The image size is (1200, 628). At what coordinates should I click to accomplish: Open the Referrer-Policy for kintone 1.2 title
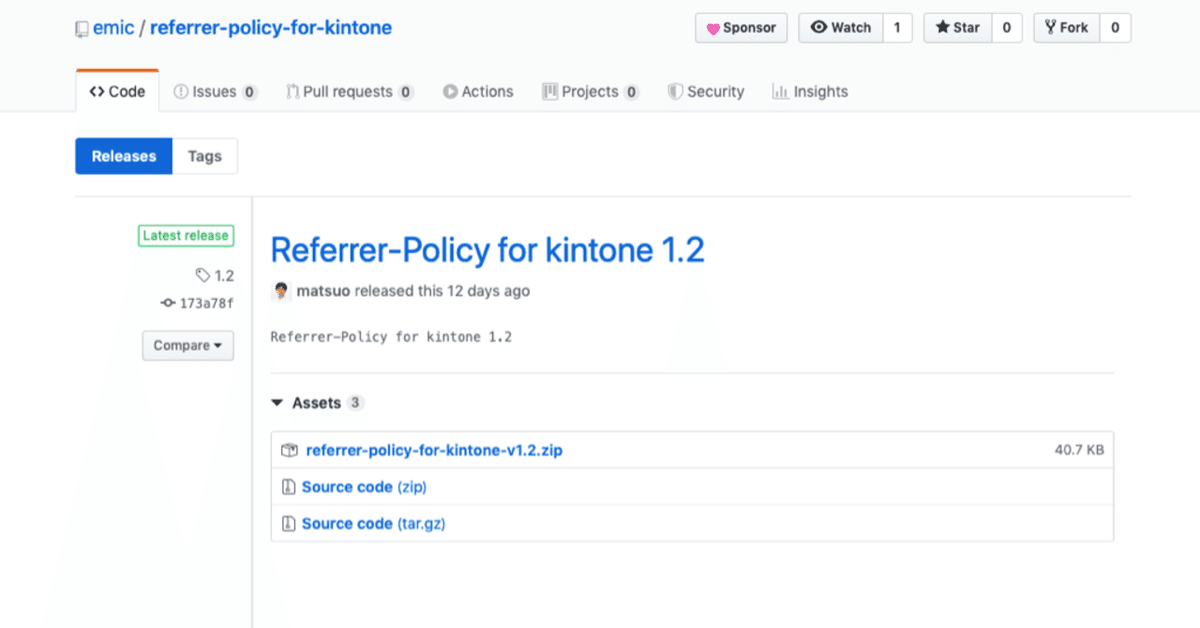coord(488,249)
